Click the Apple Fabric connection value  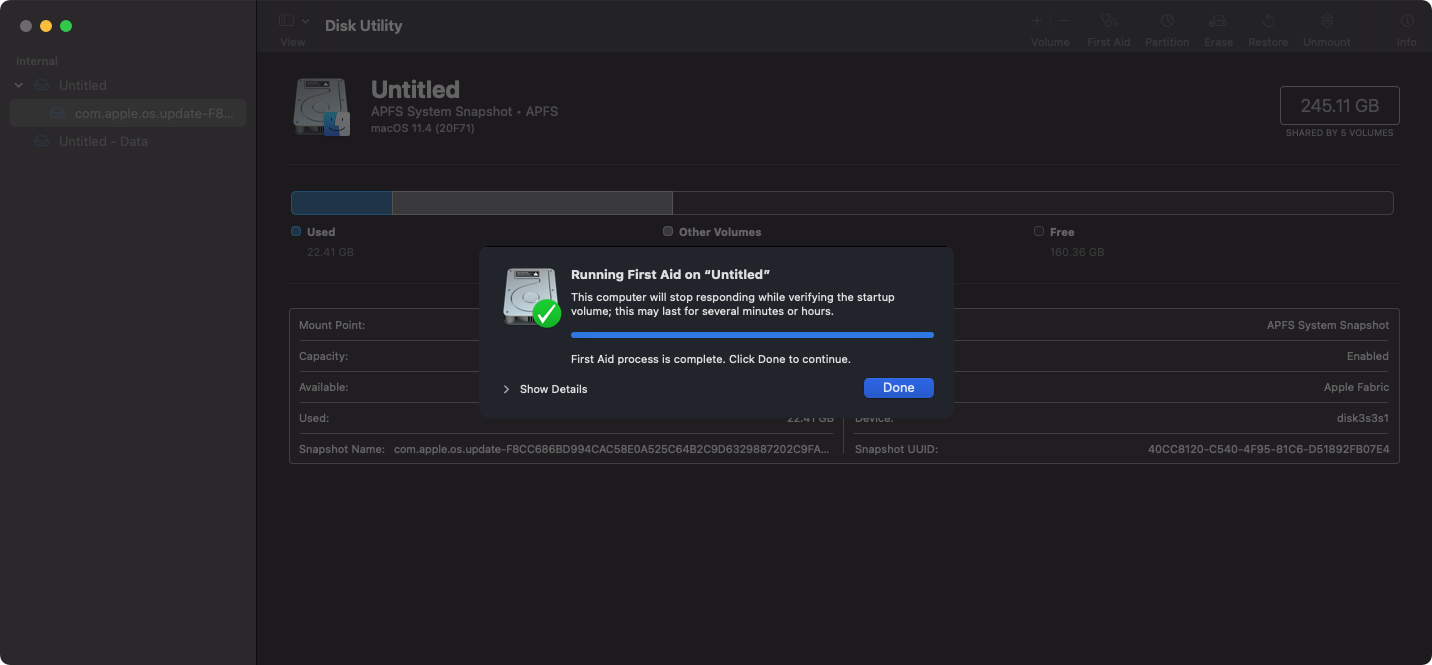(1356, 387)
